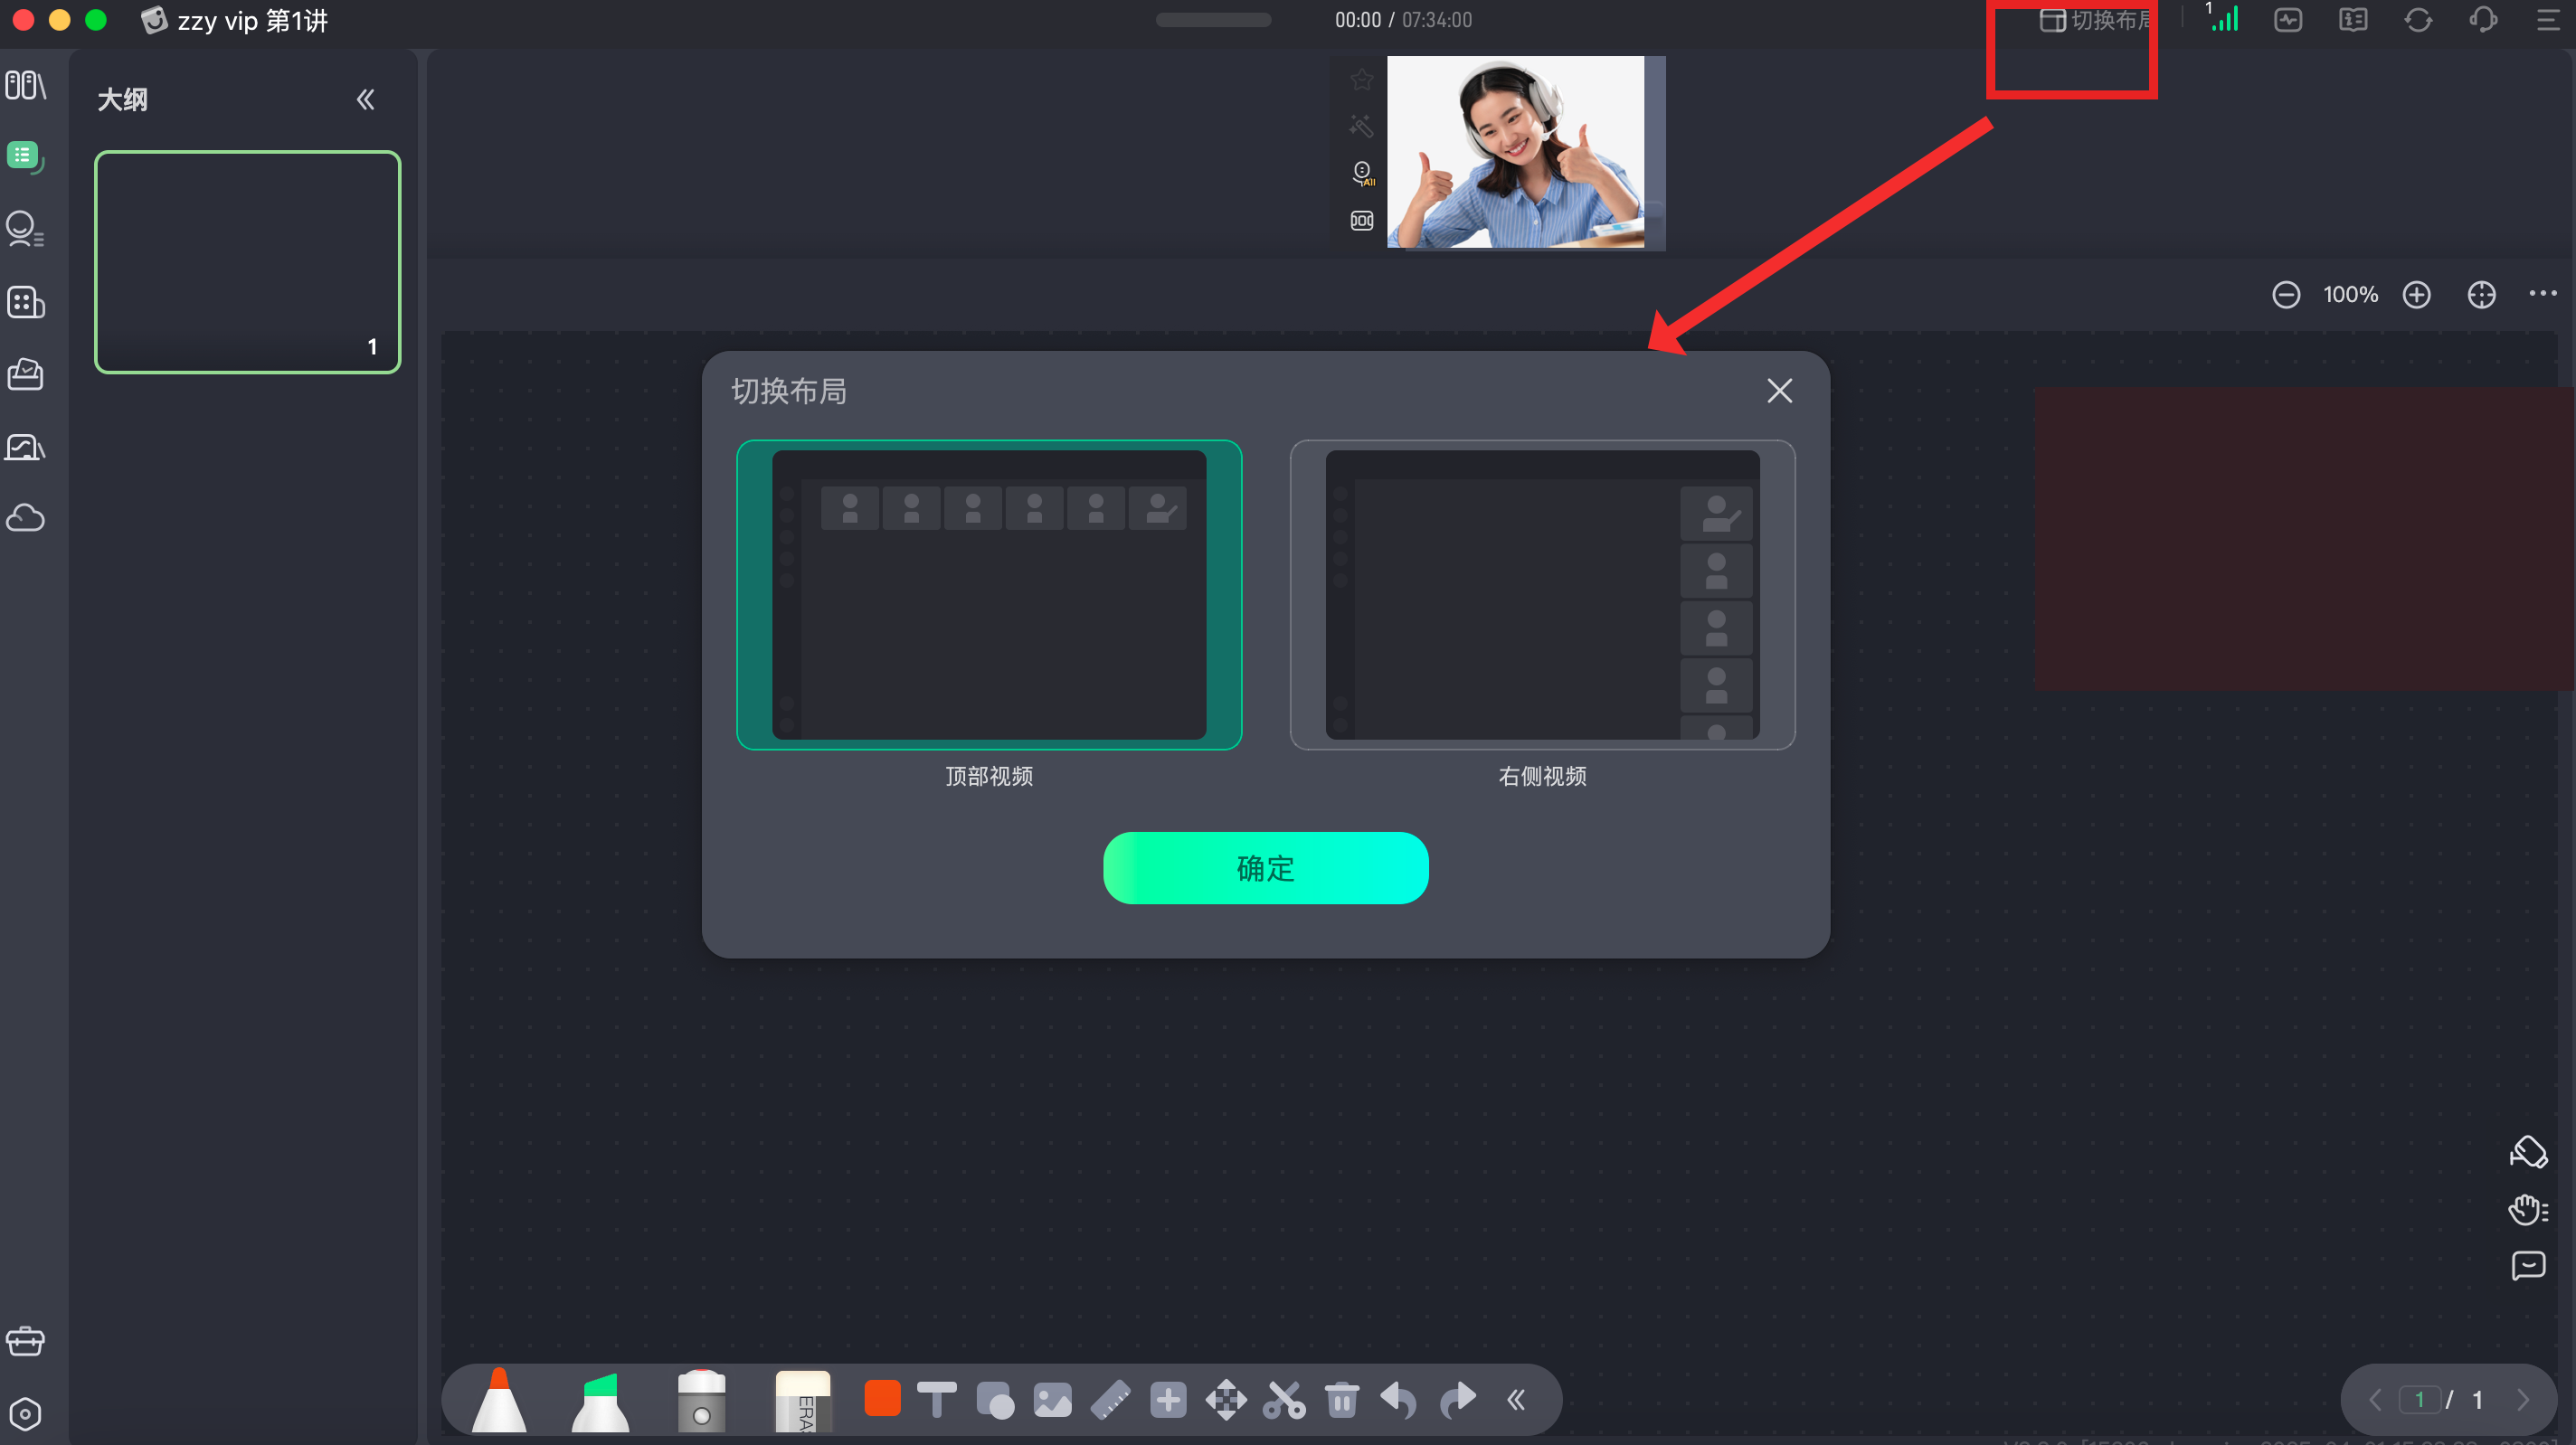Choose the 顶部视频 layout option

989,595
